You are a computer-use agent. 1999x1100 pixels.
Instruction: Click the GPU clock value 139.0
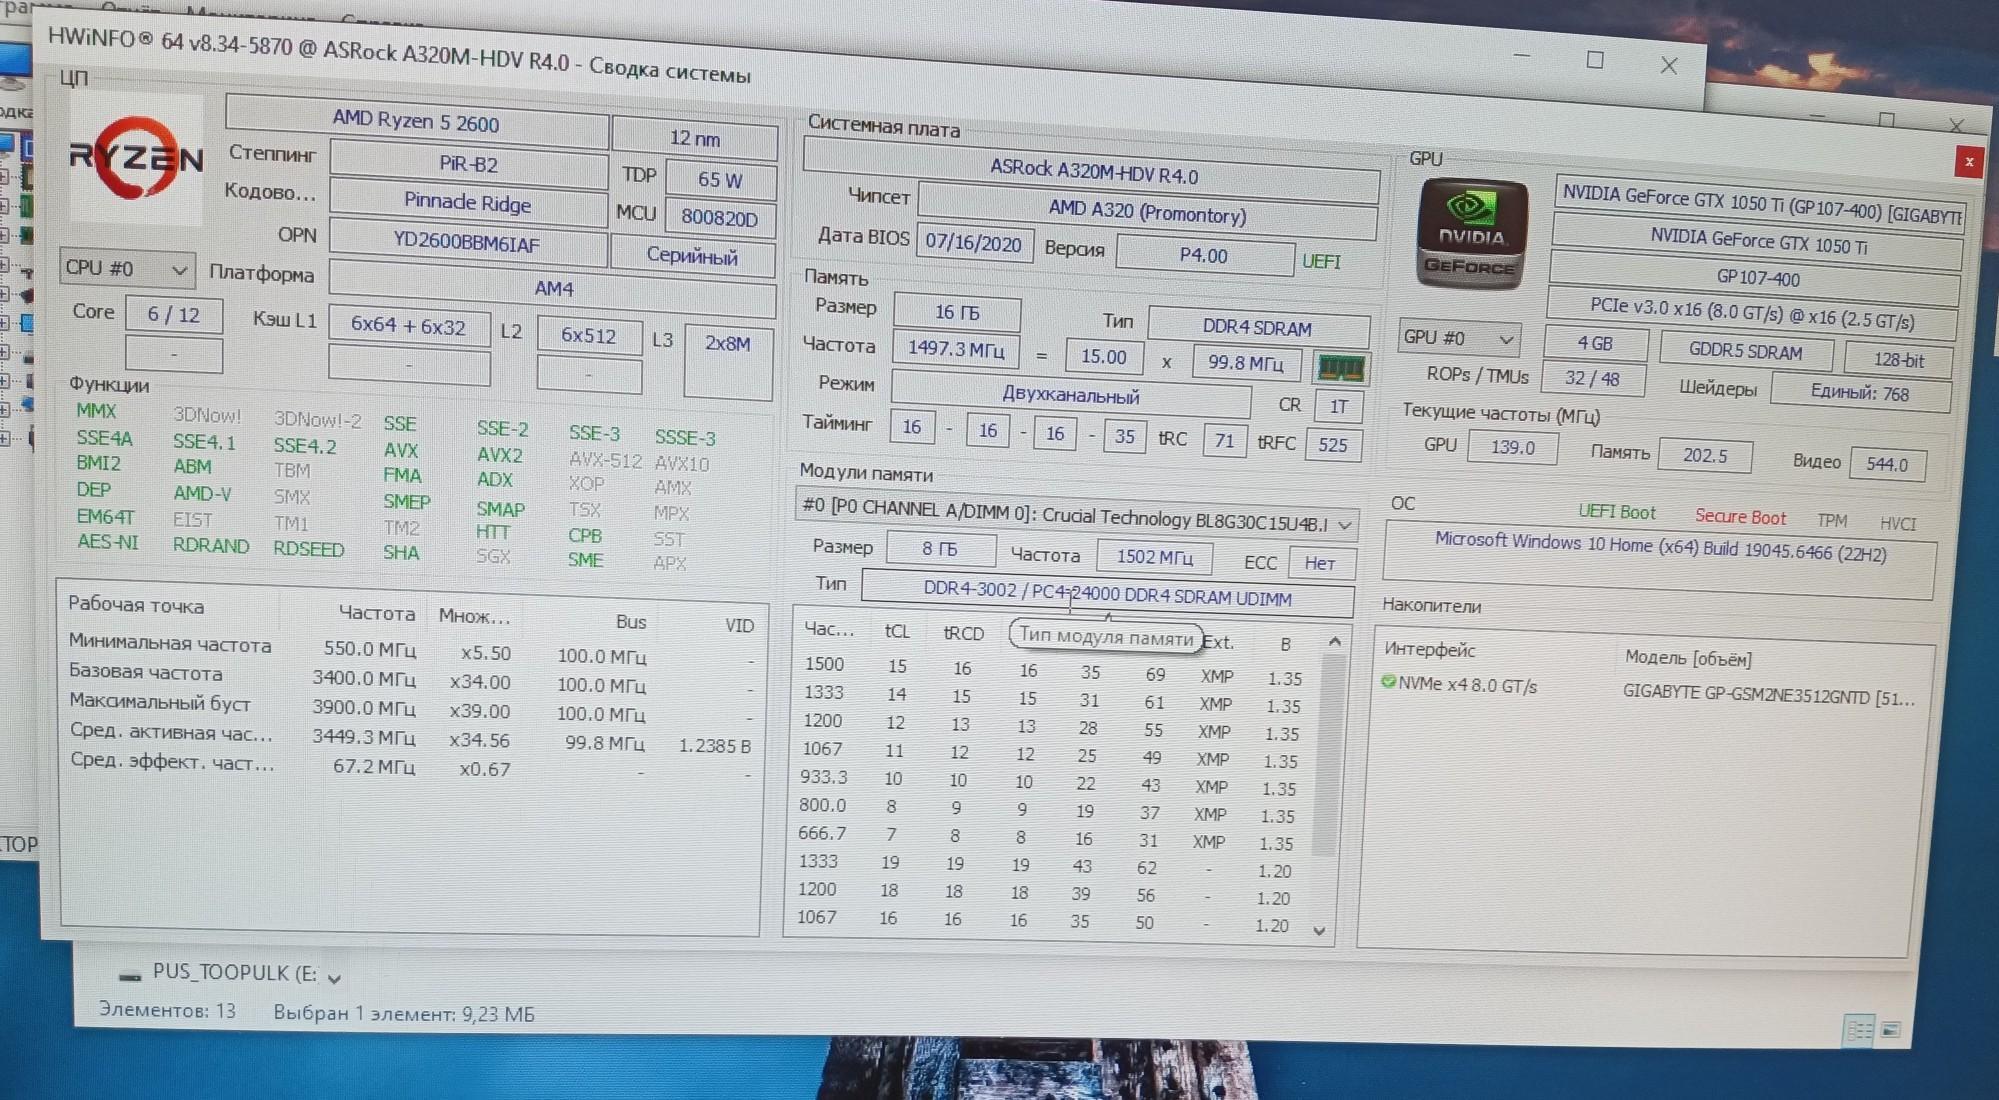point(1512,447)
